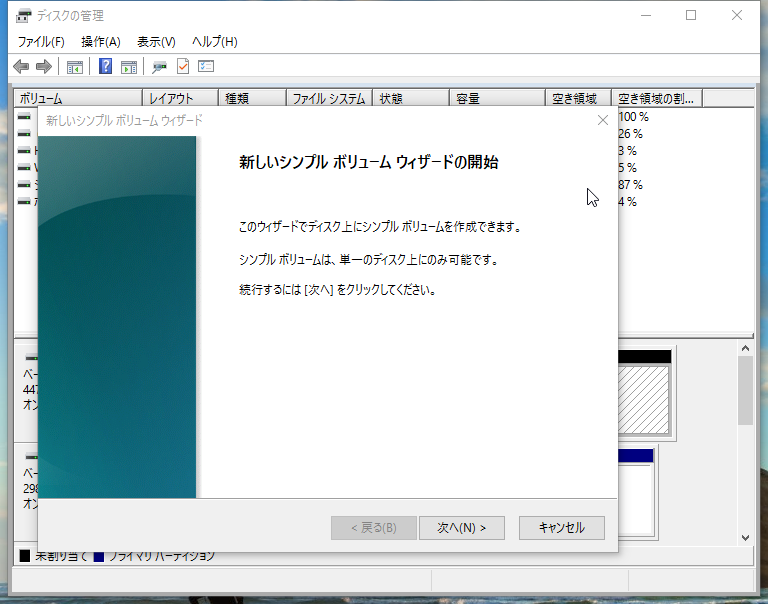The height and width of the screenshot is (604, 768).
Task: Click the connect/rescan disks toolbar icon
Action: pos(159,67)
